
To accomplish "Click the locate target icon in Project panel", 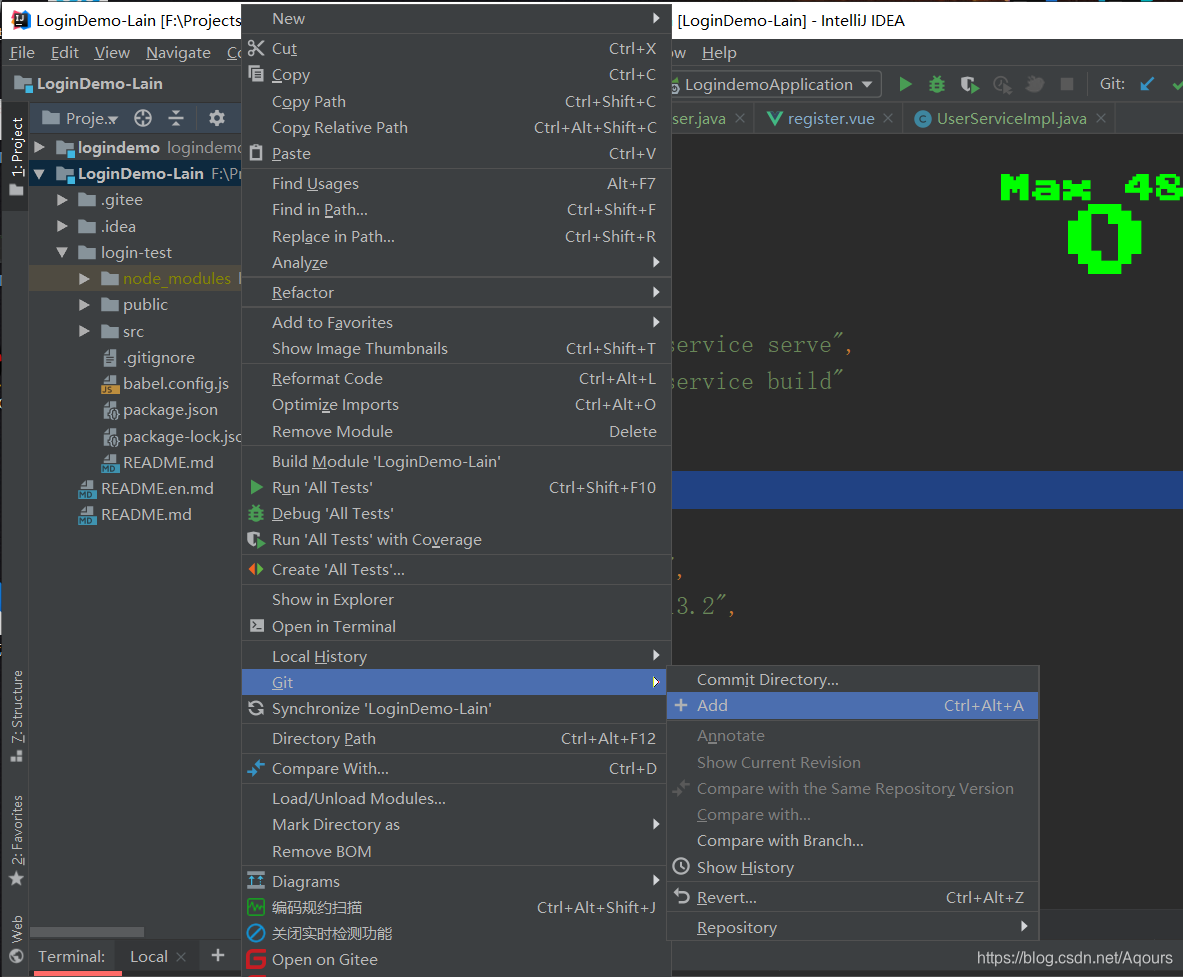I will 143,118.
